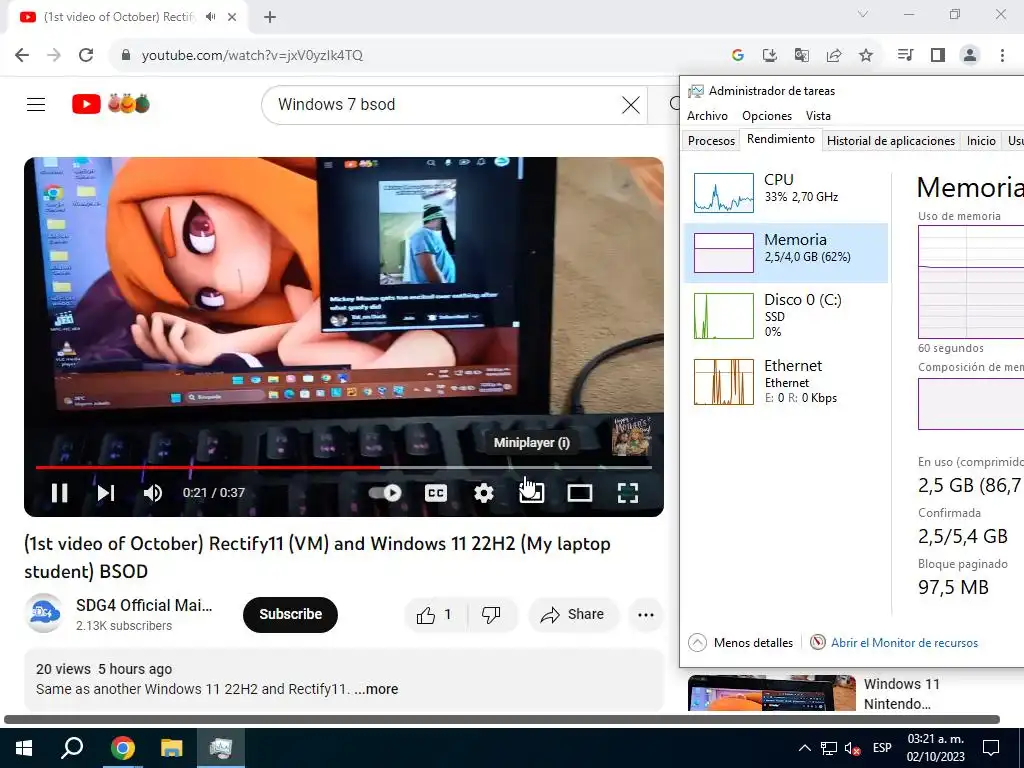Open the Google lens G icon
The width and height of the screenshot is (1024, 768).
(x=738, y=56)
